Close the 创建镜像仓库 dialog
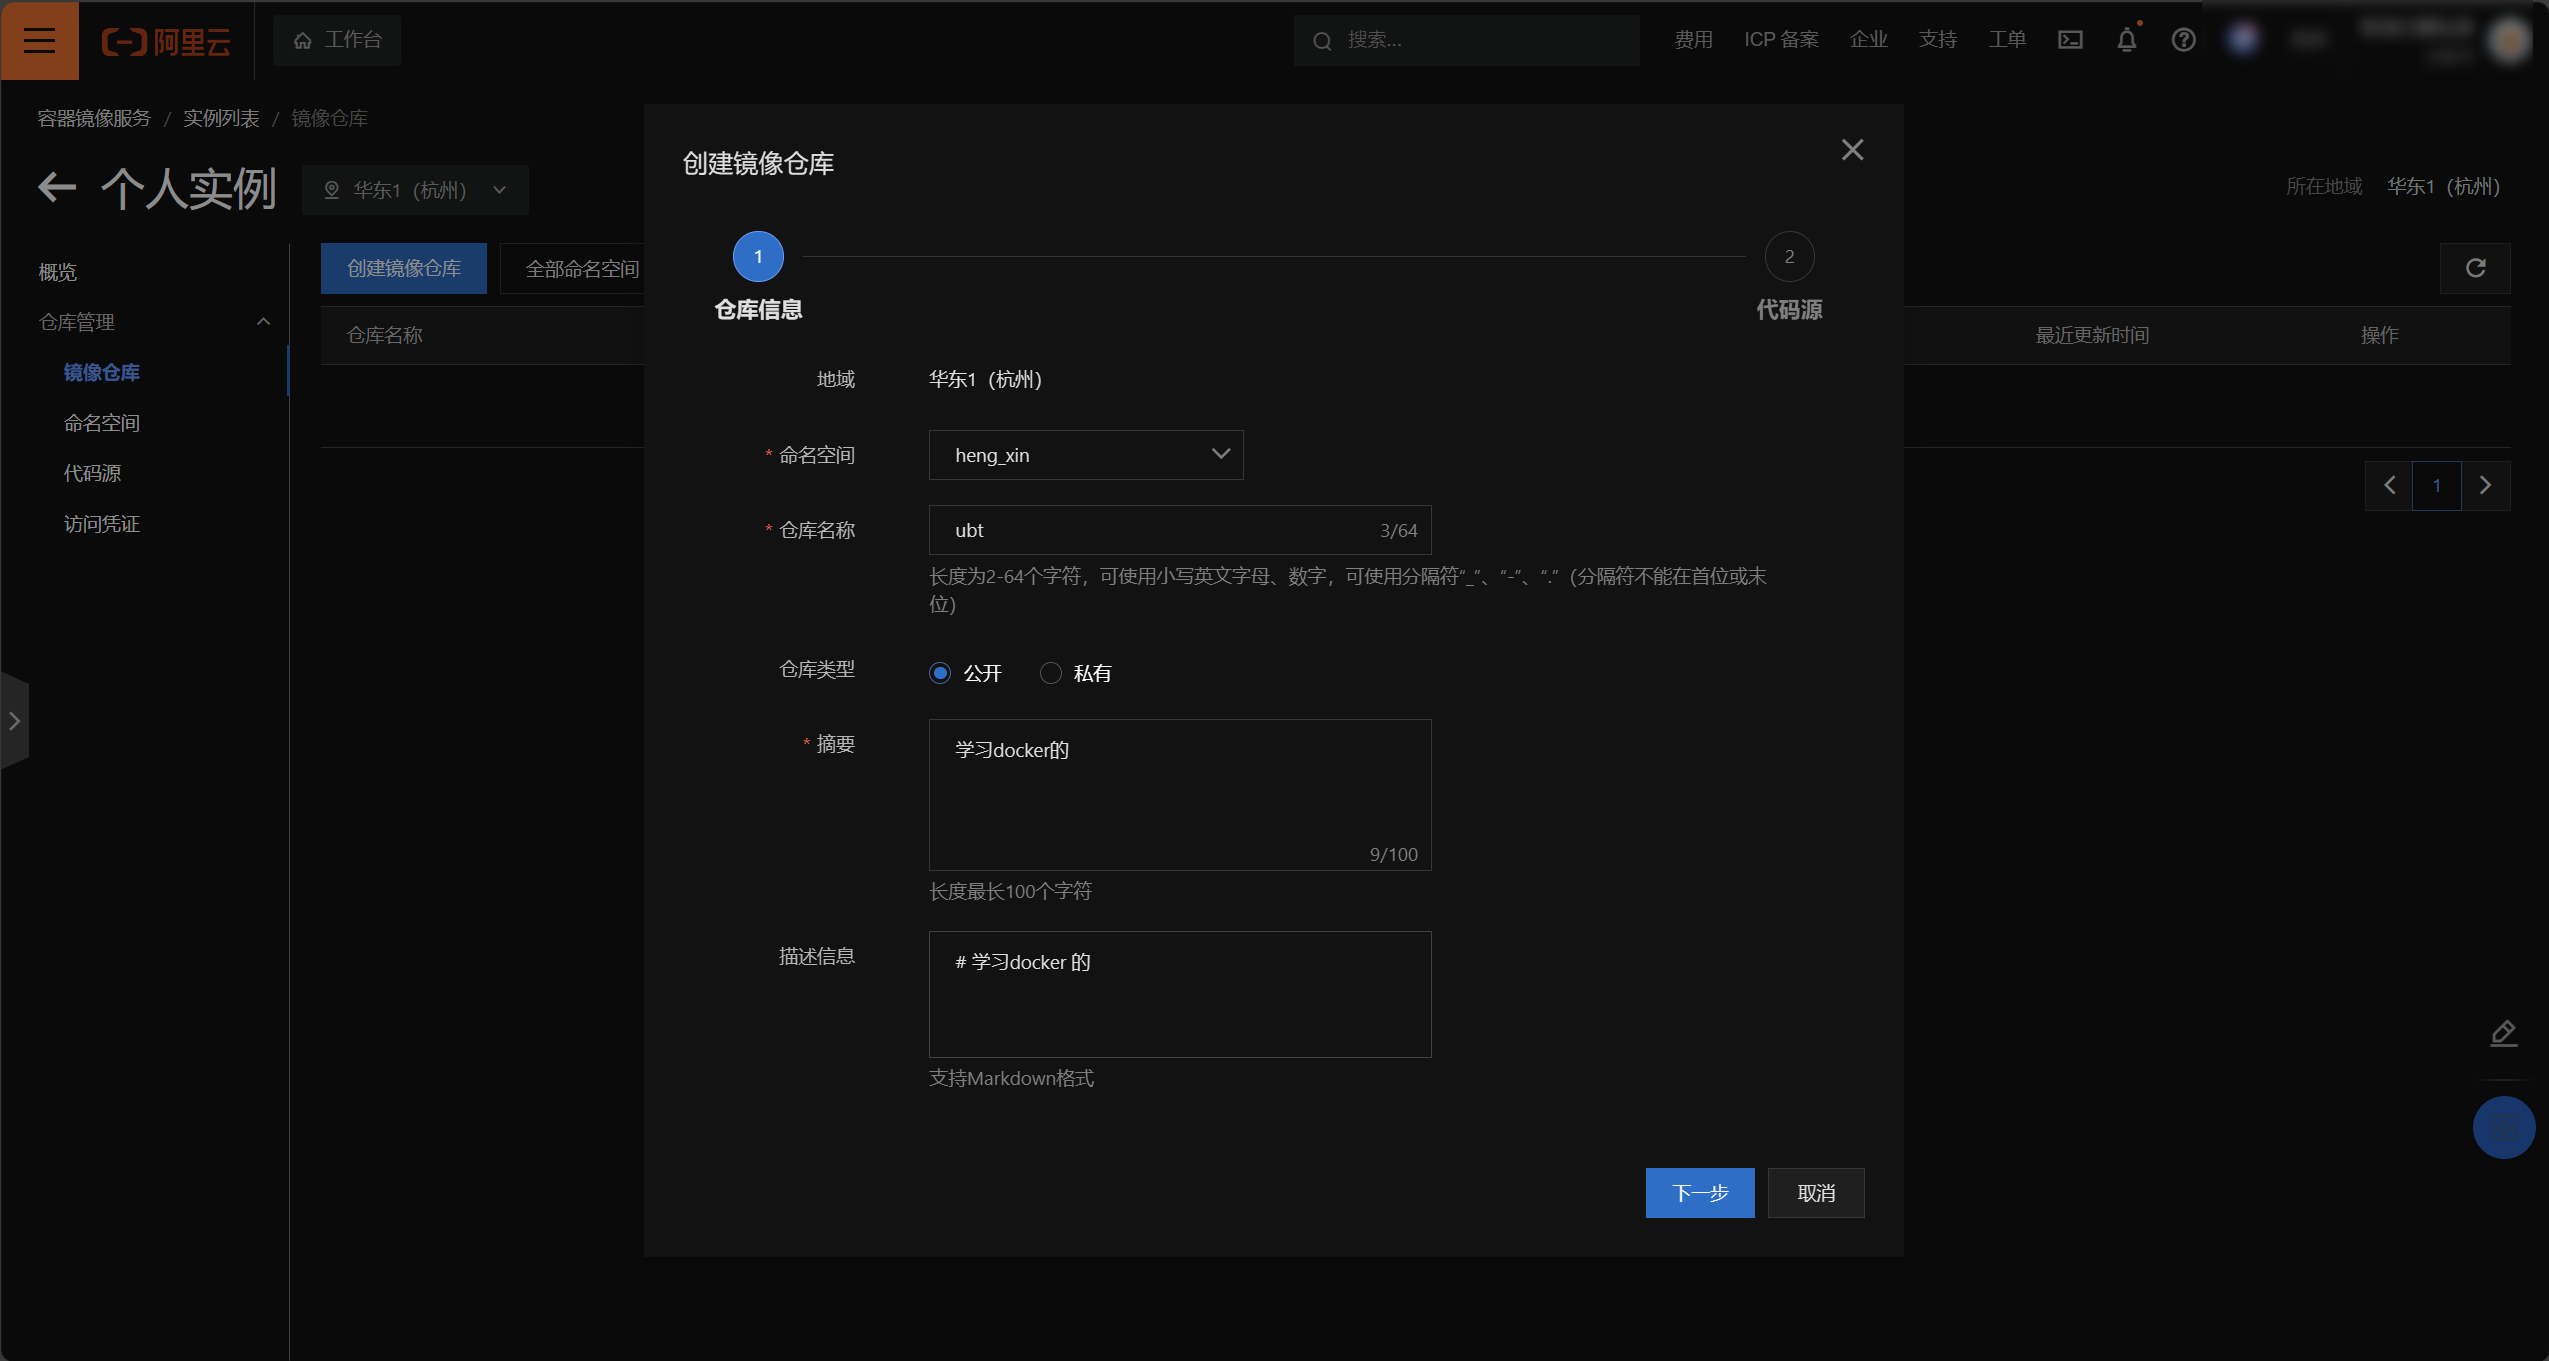 click(x=1852, y=150)
